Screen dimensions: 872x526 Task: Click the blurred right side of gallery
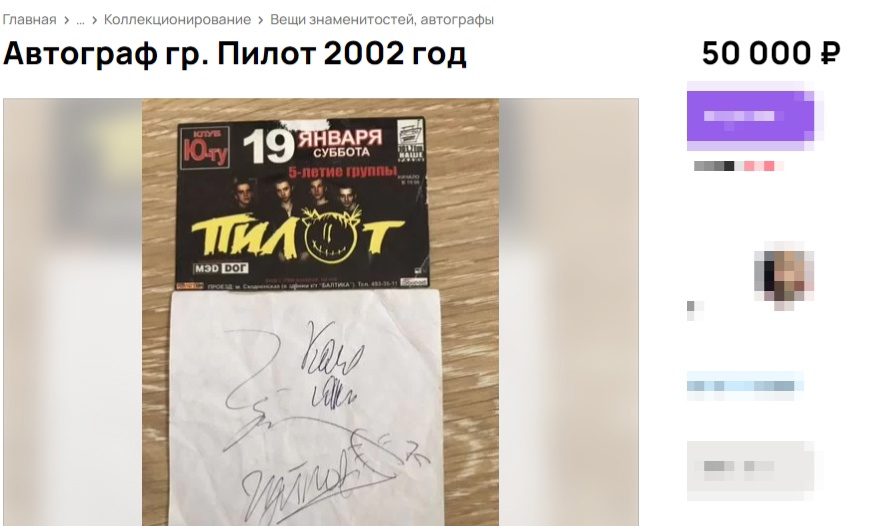(568, 312)
